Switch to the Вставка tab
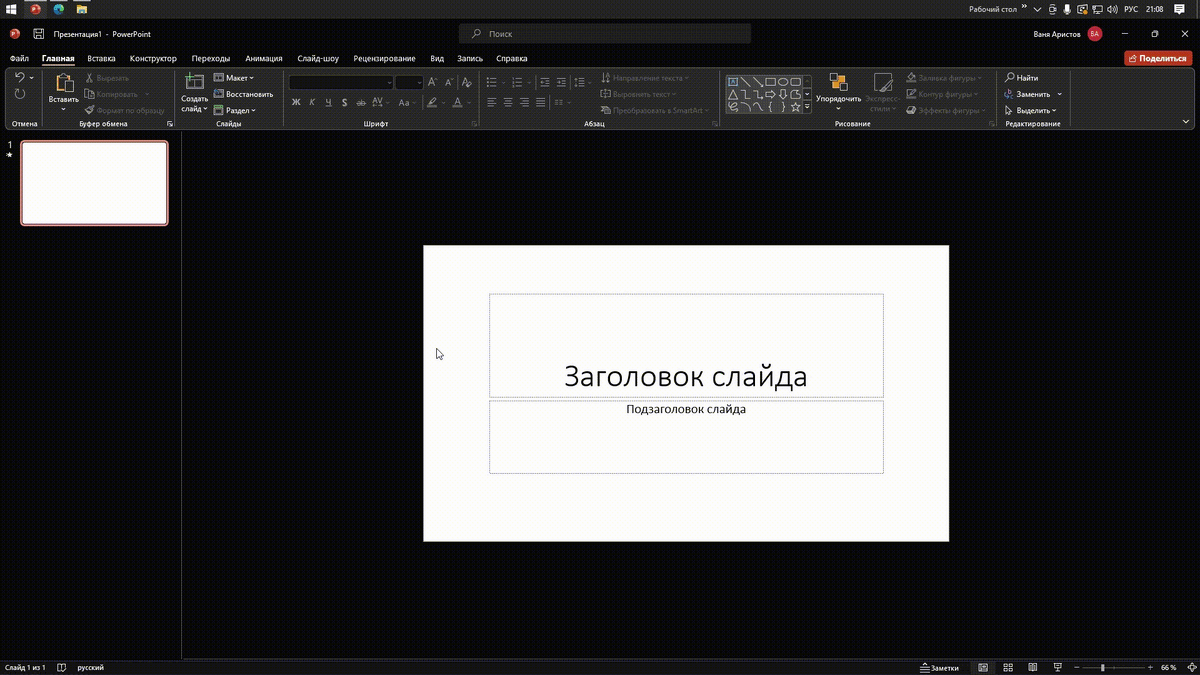The height and width of the screenshot is (675, 1200). point(101,59)
